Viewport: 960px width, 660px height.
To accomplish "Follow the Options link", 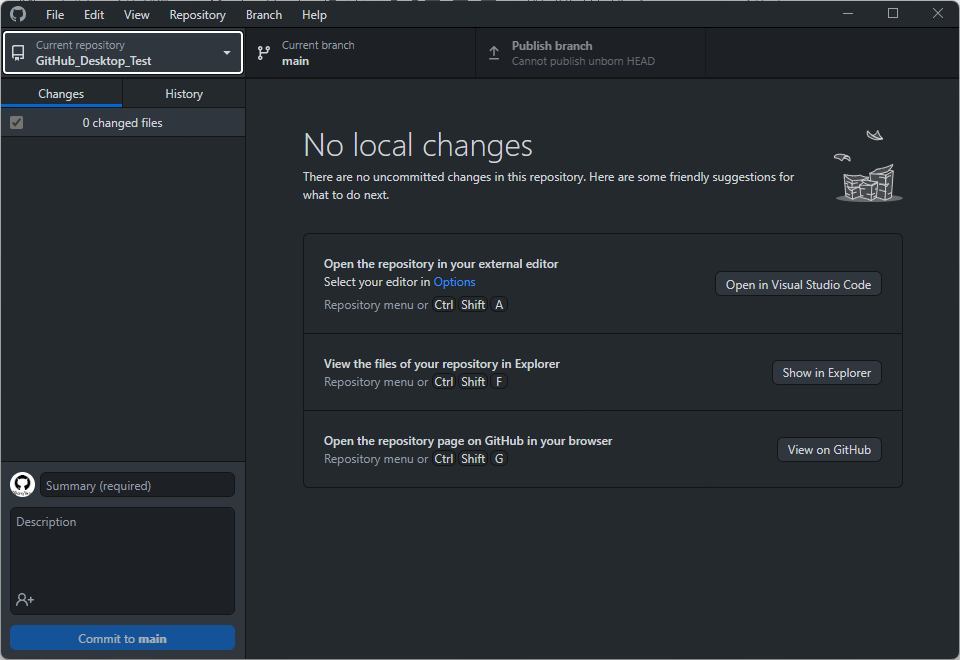I will [454, 282].
